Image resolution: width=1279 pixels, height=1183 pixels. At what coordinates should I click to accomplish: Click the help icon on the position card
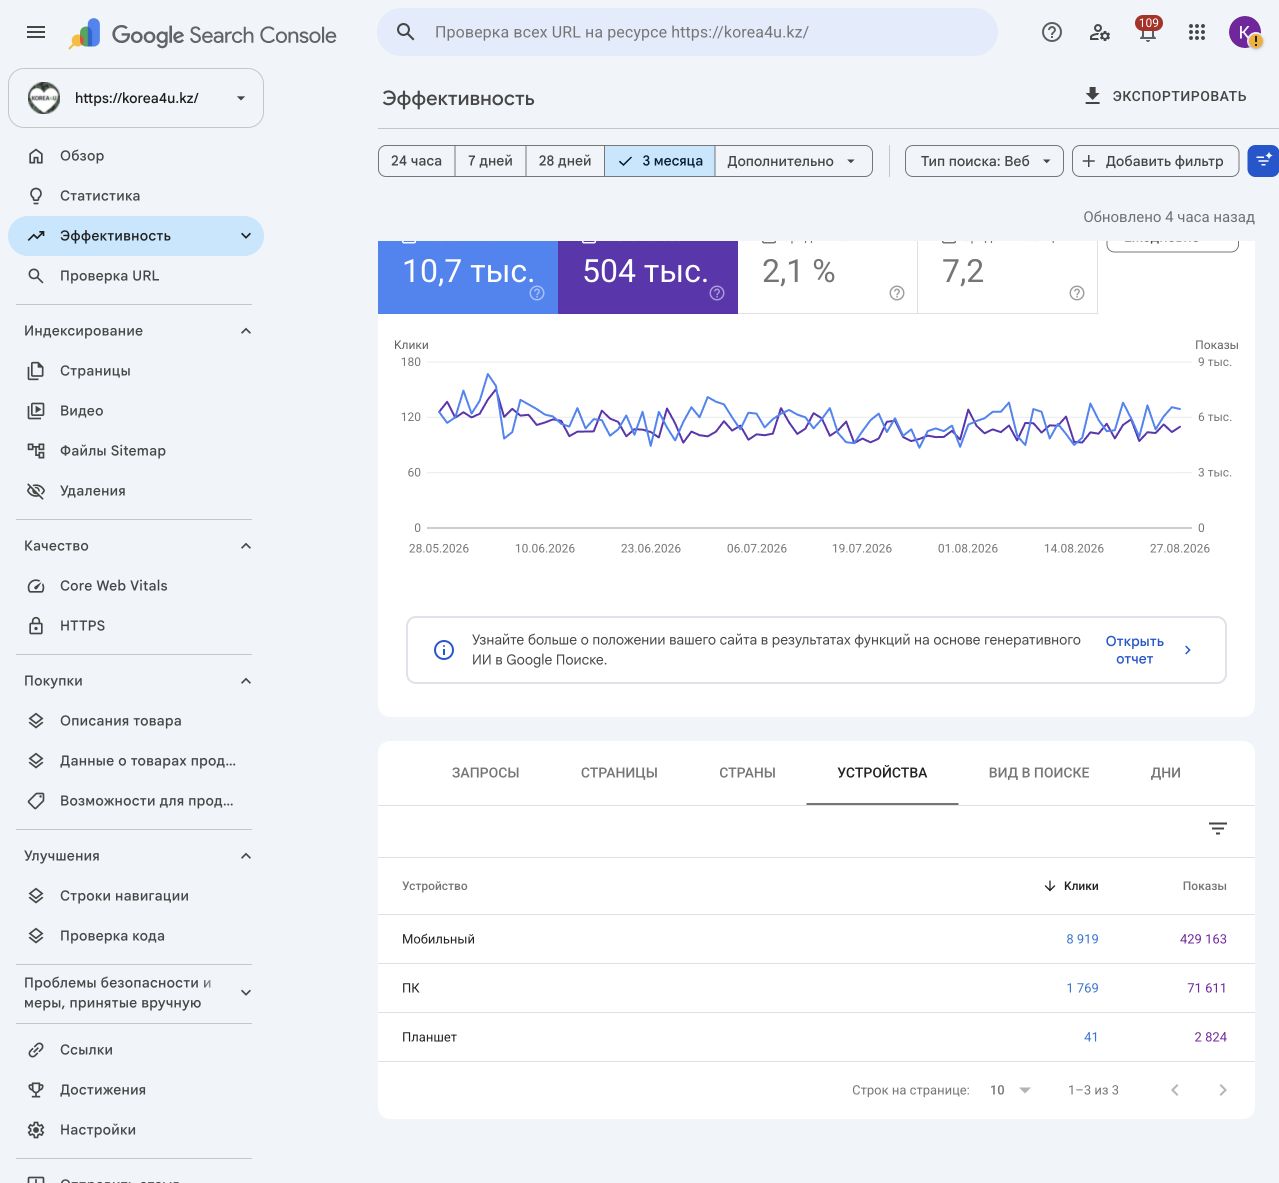tap(1077, 293)
